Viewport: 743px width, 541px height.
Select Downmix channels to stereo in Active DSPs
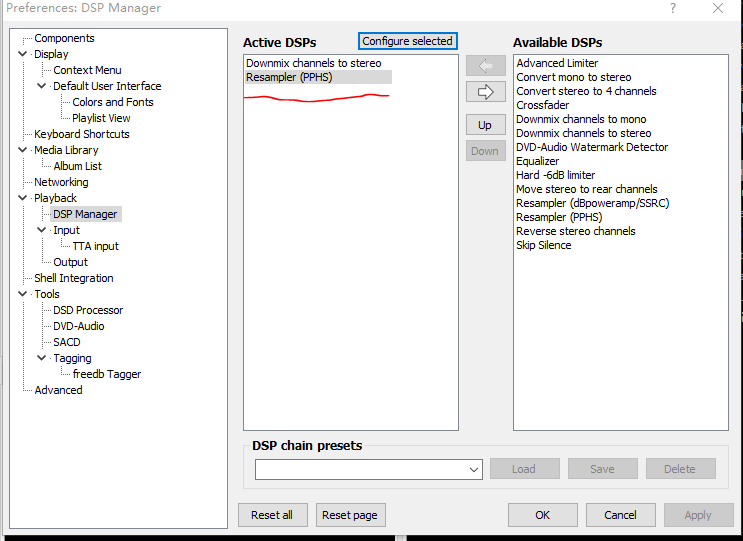pos(313,63)
